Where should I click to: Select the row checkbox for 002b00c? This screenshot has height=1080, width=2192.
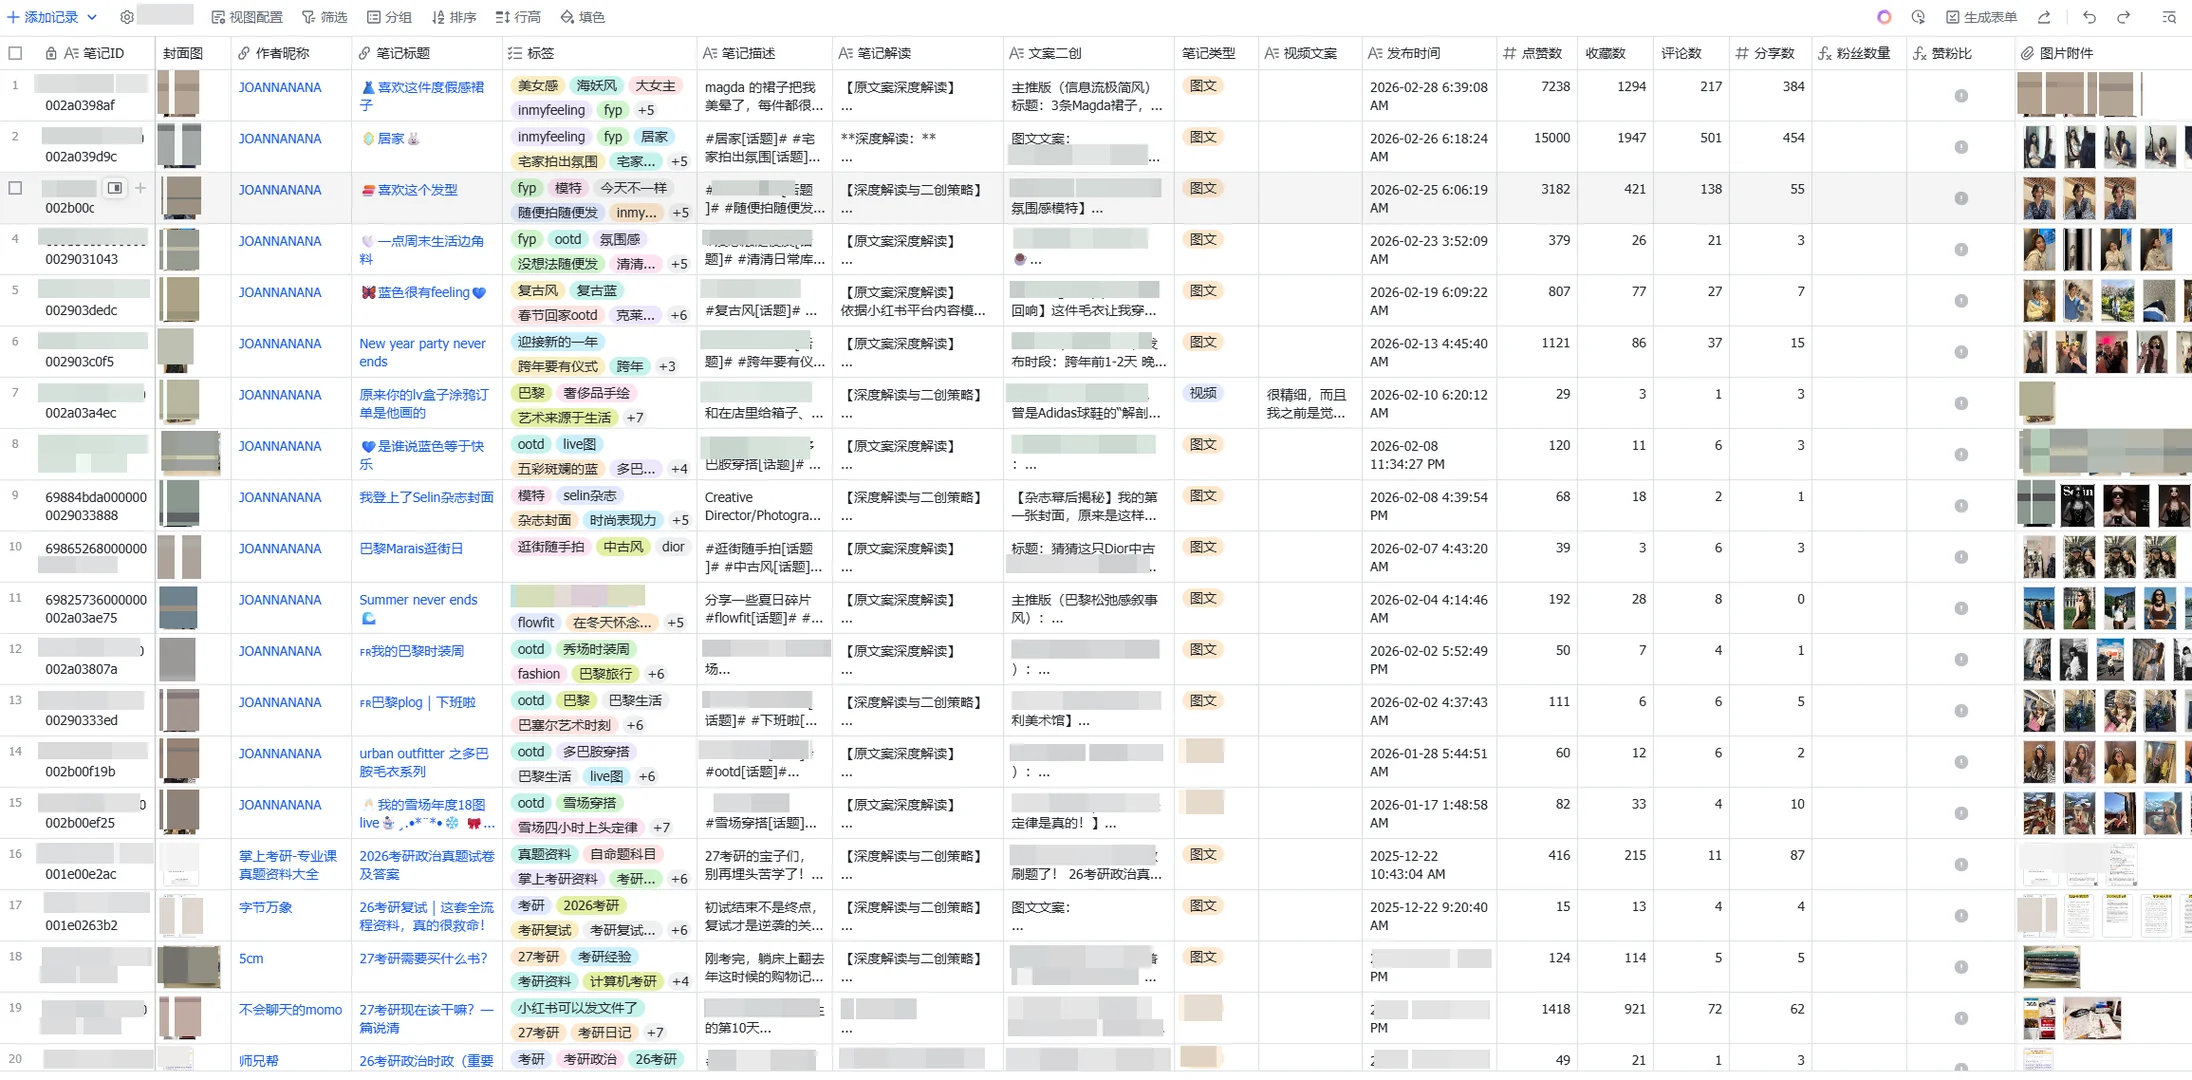15,188
